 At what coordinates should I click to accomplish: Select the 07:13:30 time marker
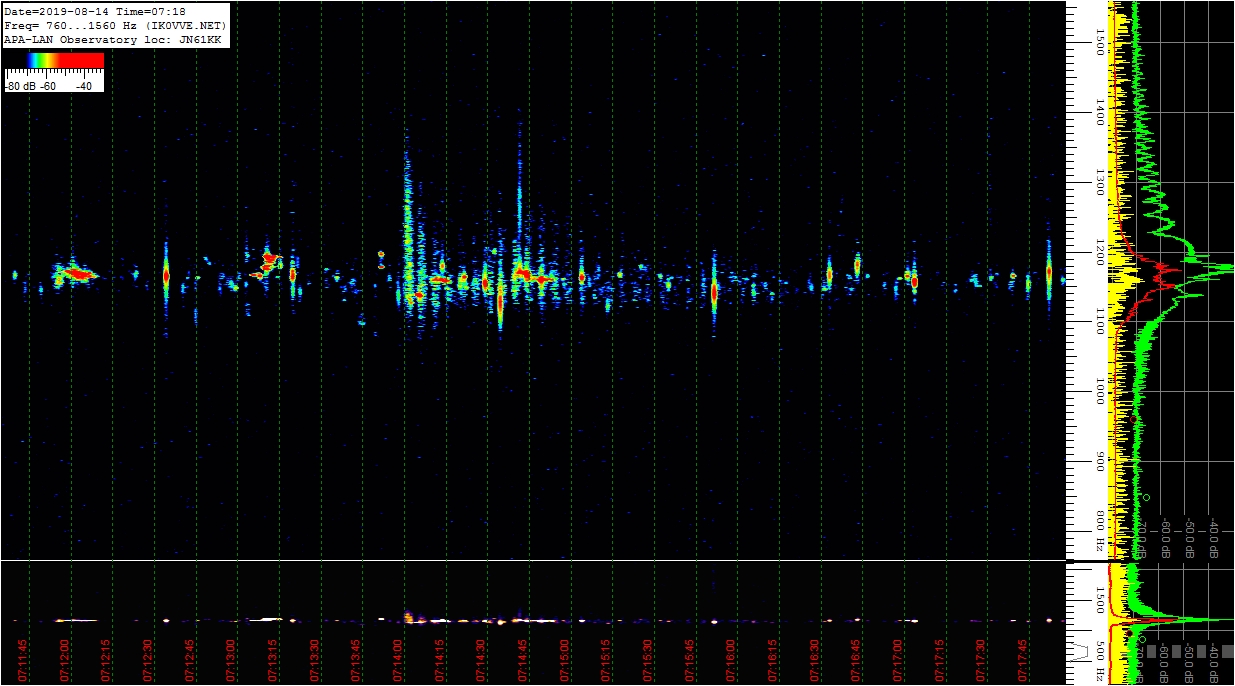point(314,660)
